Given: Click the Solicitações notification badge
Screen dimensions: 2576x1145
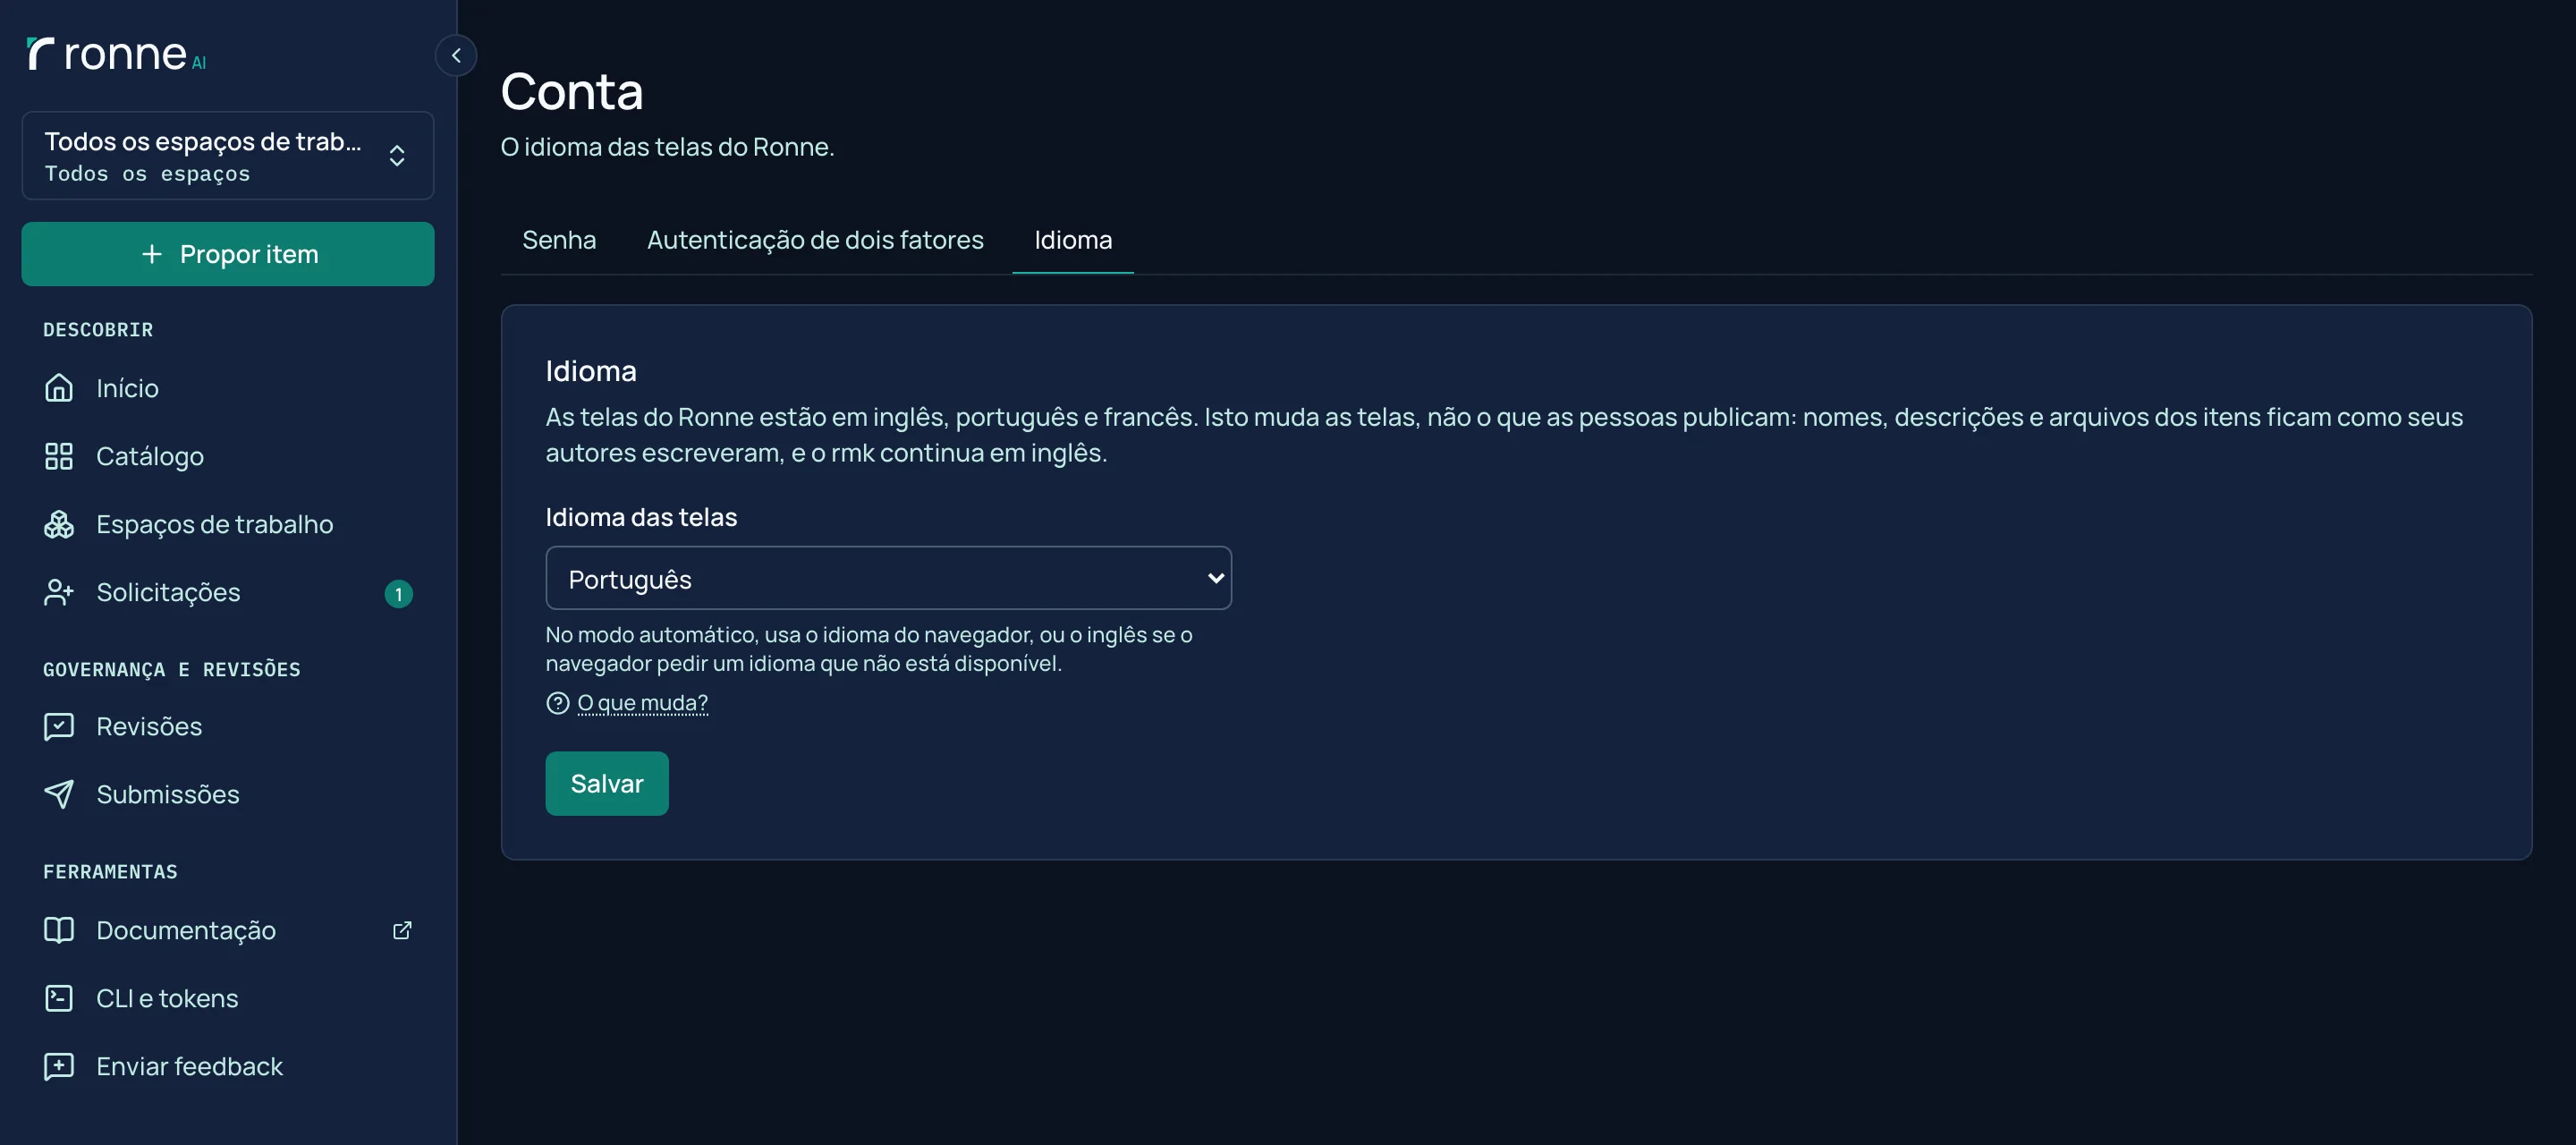Looking at the screenshot, I should (398, 594).
